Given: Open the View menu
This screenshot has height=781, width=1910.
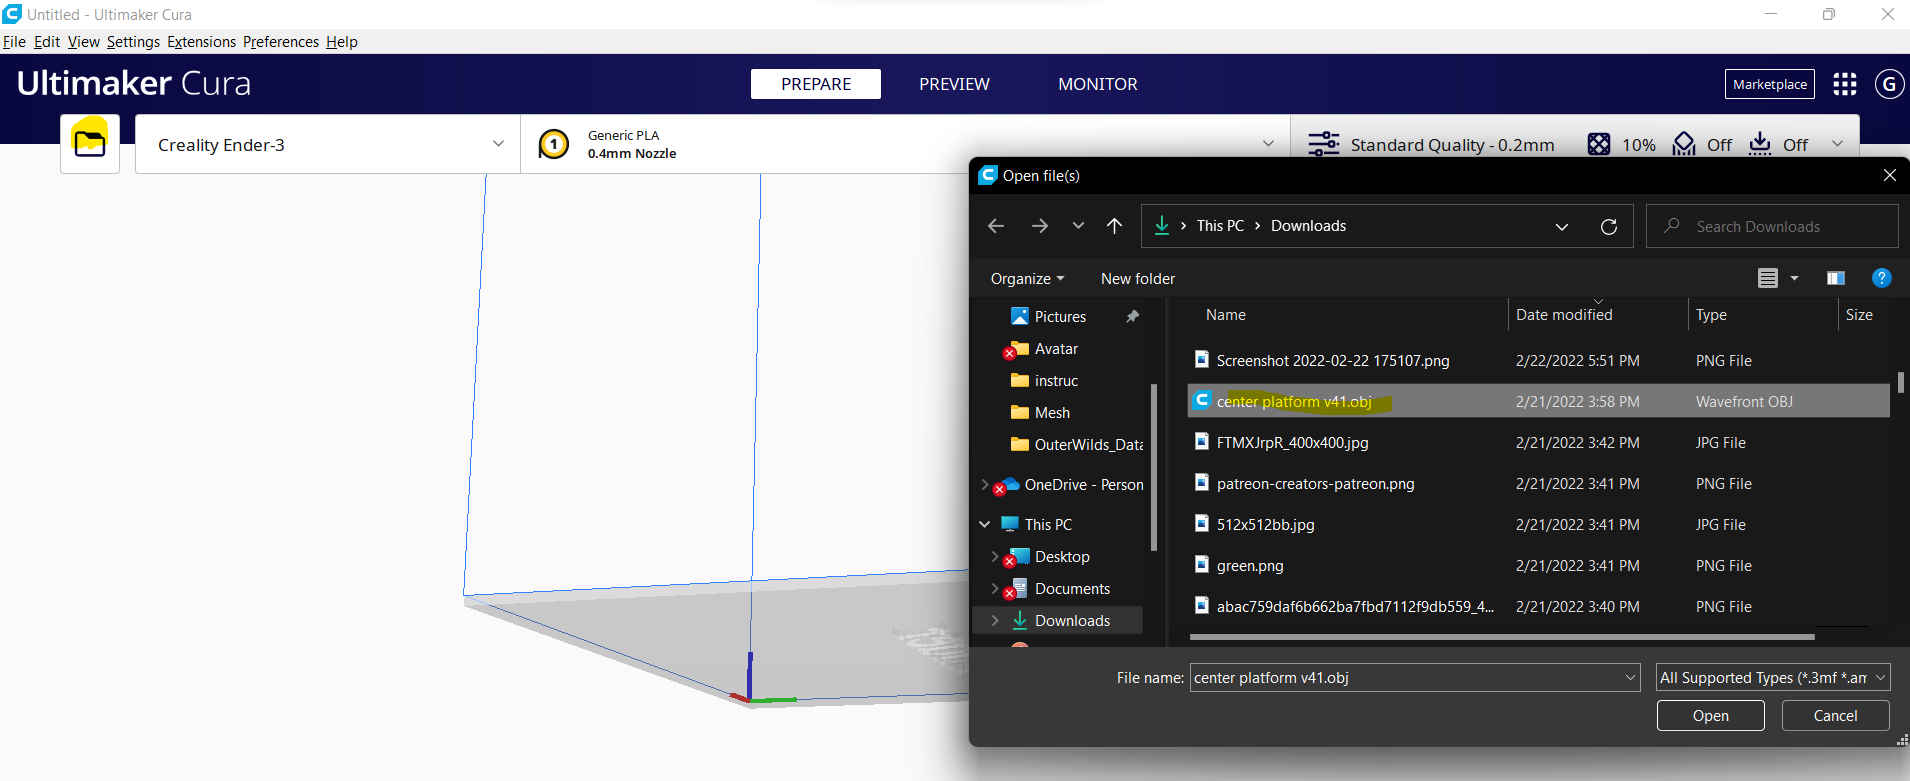Looking at the screenshot, I should (x=84, y=42).
